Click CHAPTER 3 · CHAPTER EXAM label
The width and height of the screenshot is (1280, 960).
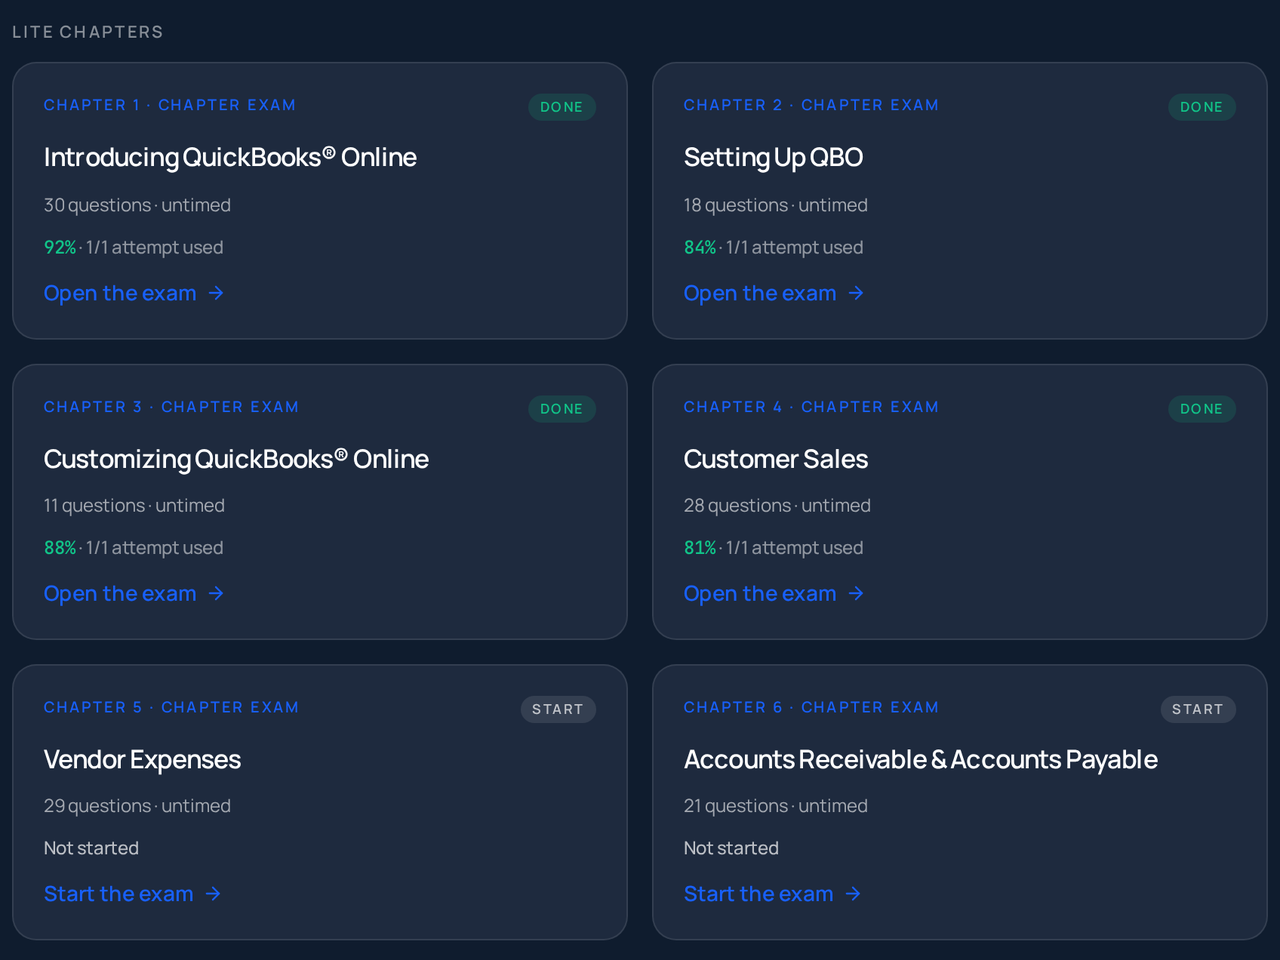[171, 407]
